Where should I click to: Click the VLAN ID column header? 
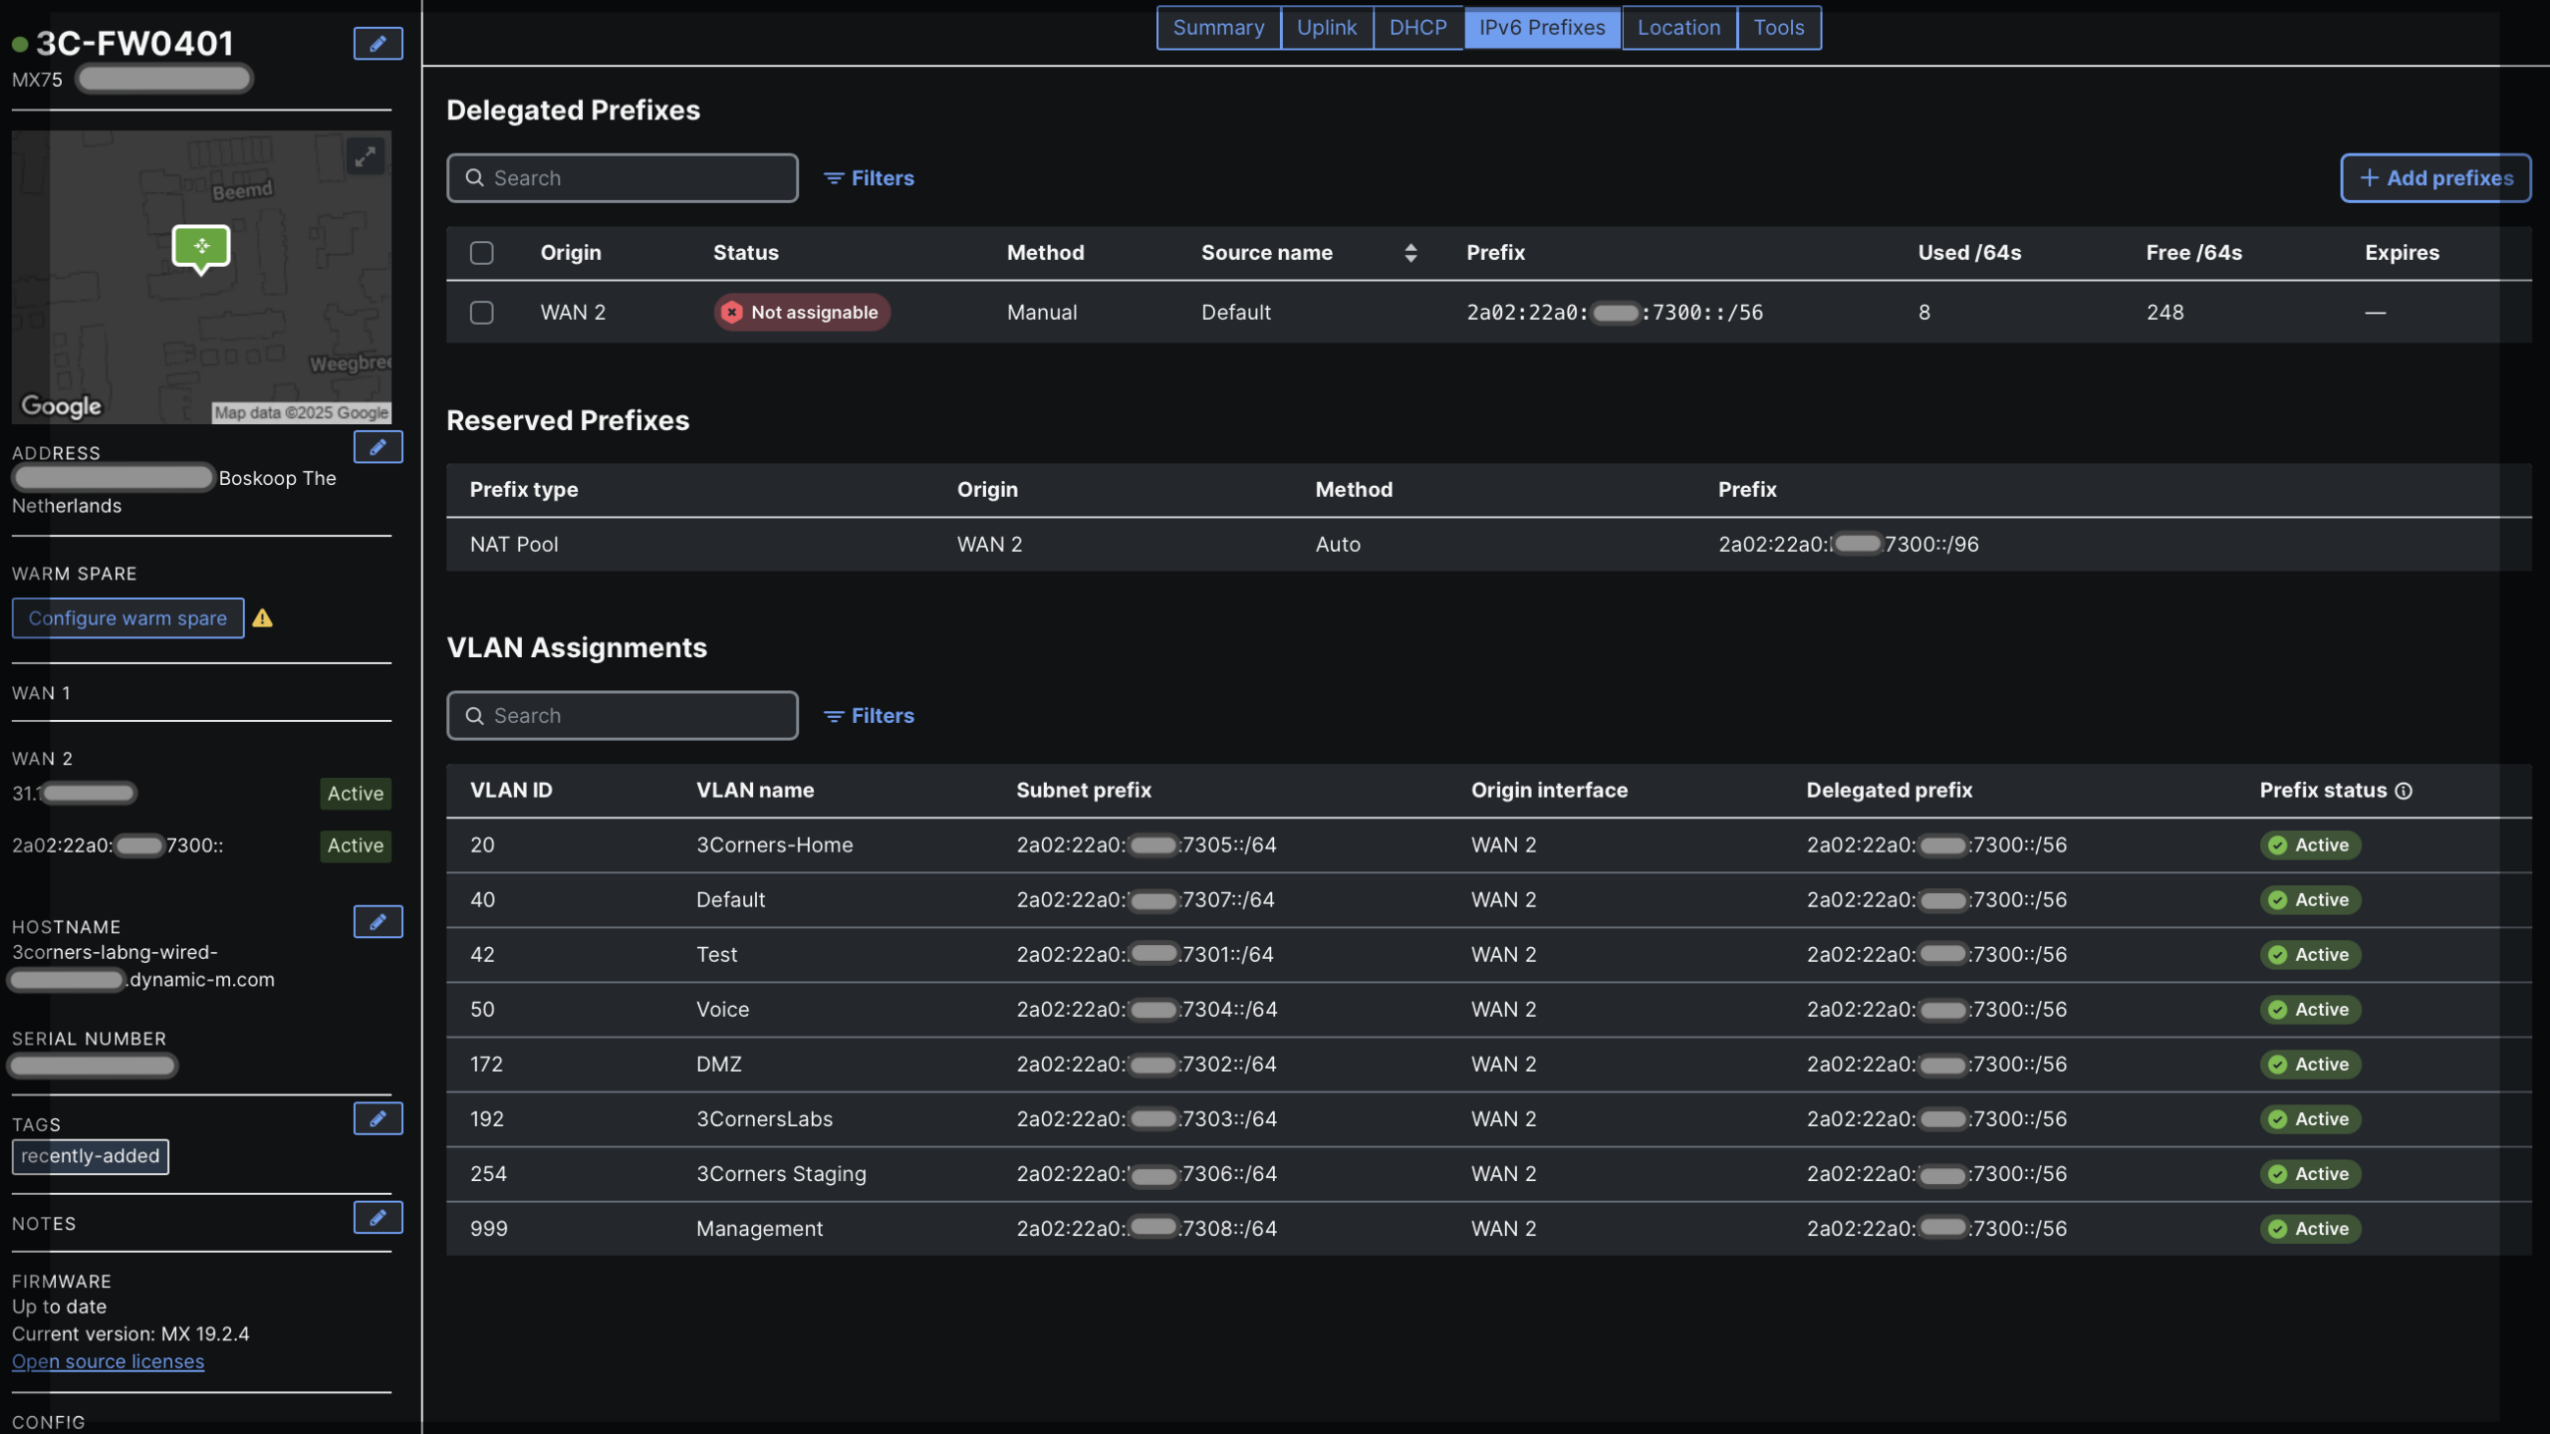pos(510,790)
